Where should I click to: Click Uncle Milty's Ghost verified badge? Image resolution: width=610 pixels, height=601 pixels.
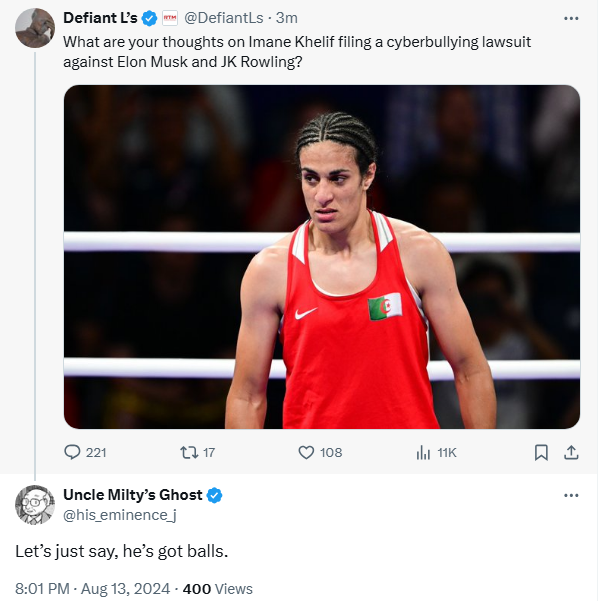coord(215,495)
